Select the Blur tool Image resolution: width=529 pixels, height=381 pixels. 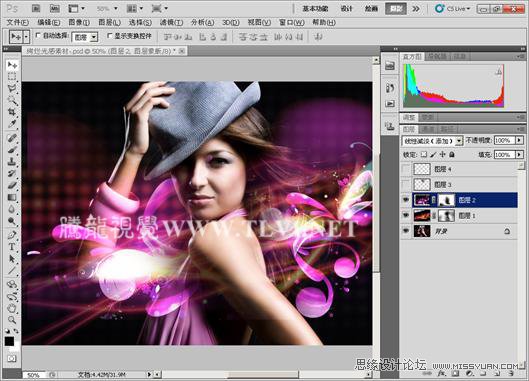pos(12,209)
